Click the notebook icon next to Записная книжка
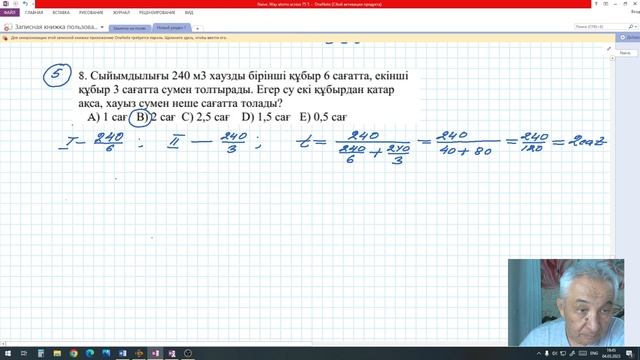Image resolution: width=640 pixels, height=360 pixels. point(7,27)
